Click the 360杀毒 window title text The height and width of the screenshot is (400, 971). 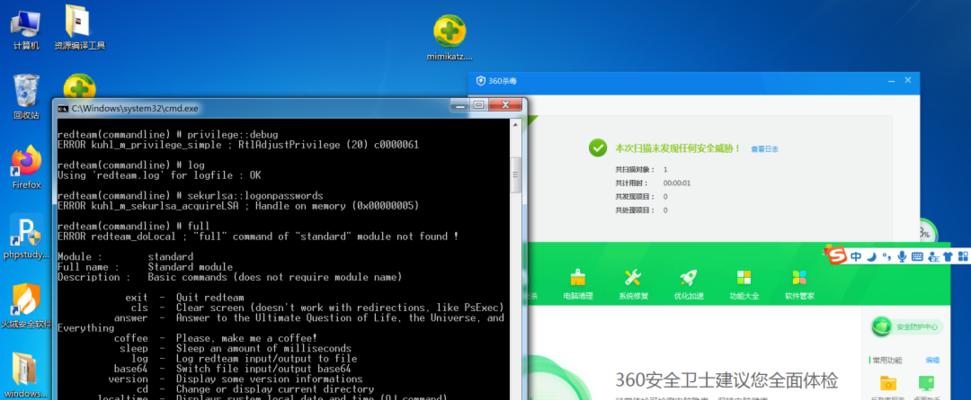(x=502, y=81)
